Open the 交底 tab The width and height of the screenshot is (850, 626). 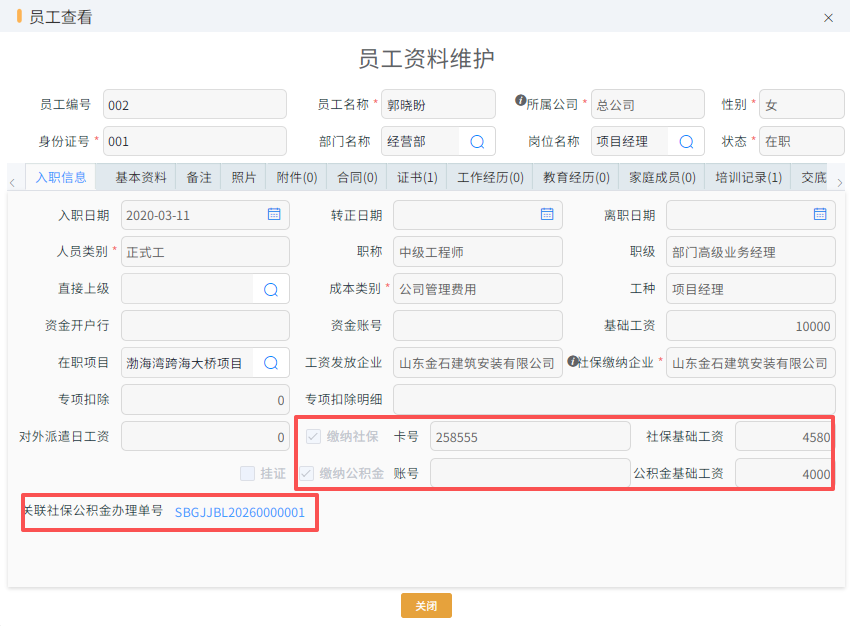point(814,177)
